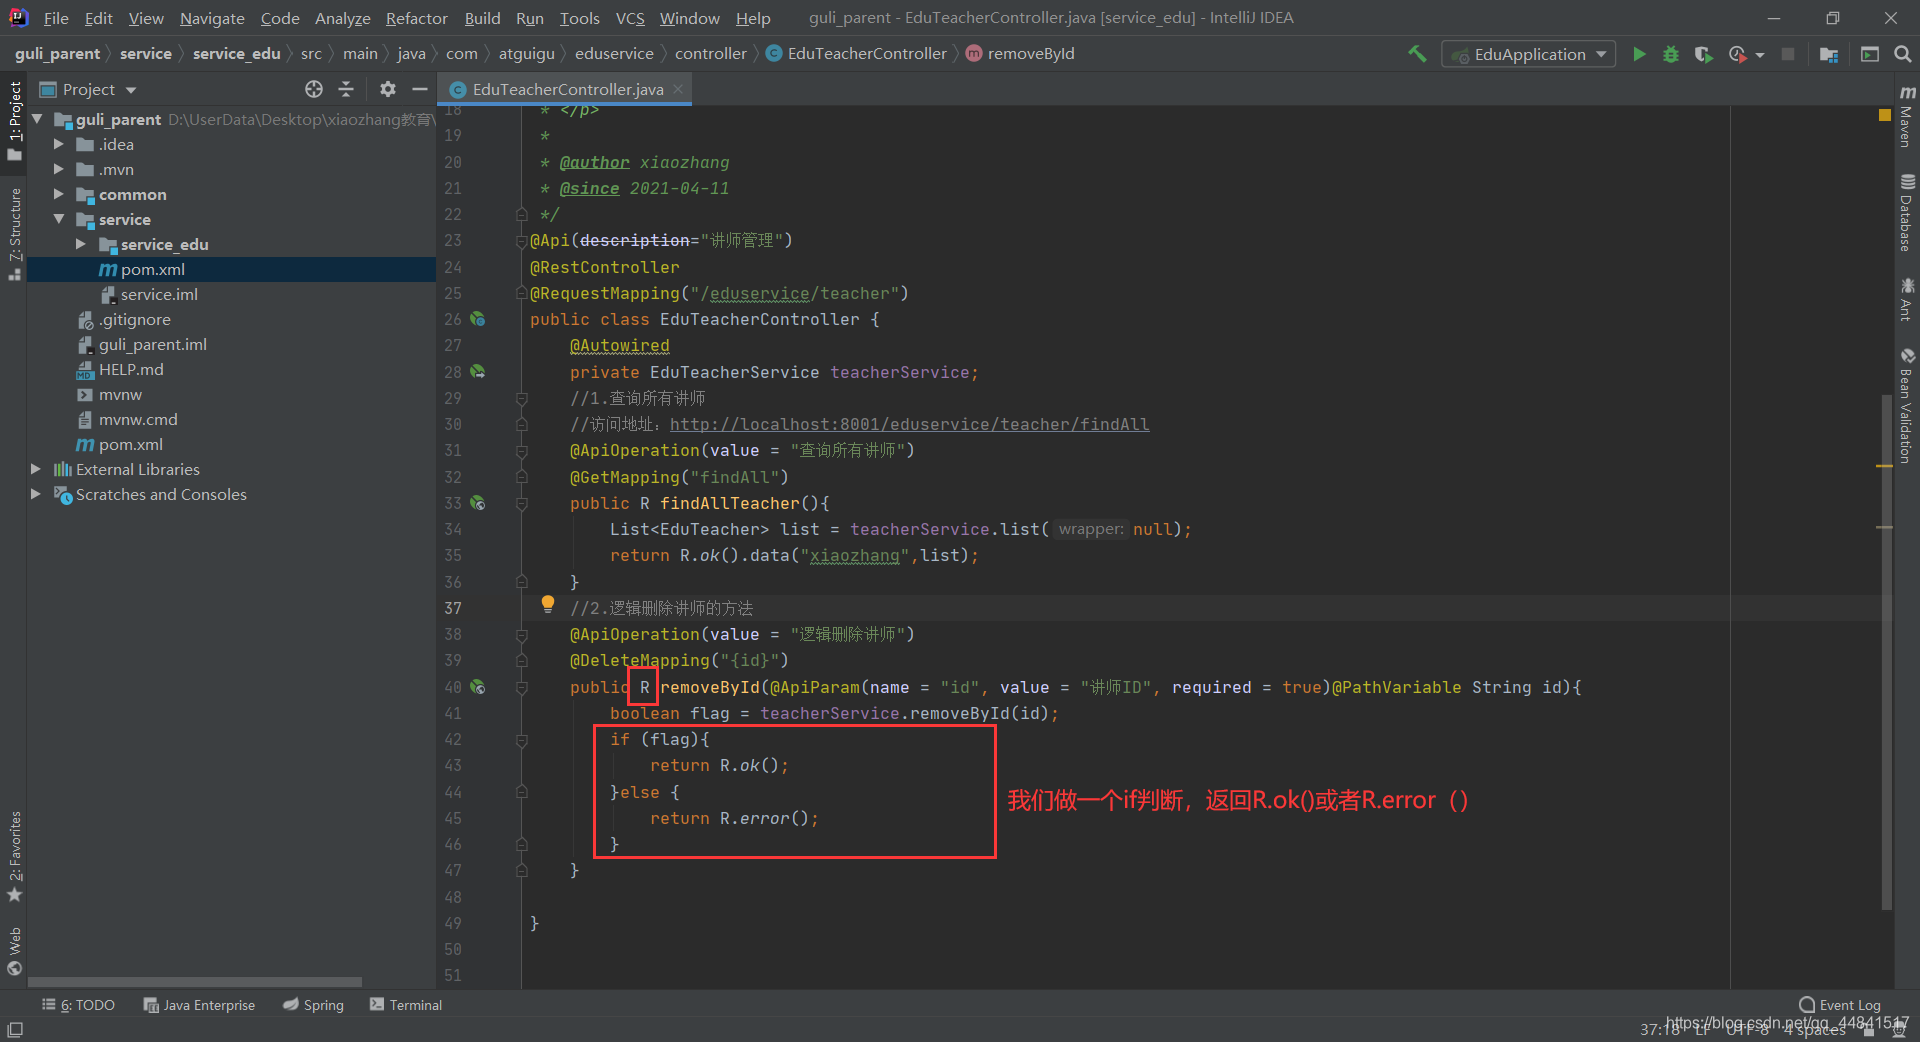Click the Project panel horizontal scrollbar

pos(195,982)
